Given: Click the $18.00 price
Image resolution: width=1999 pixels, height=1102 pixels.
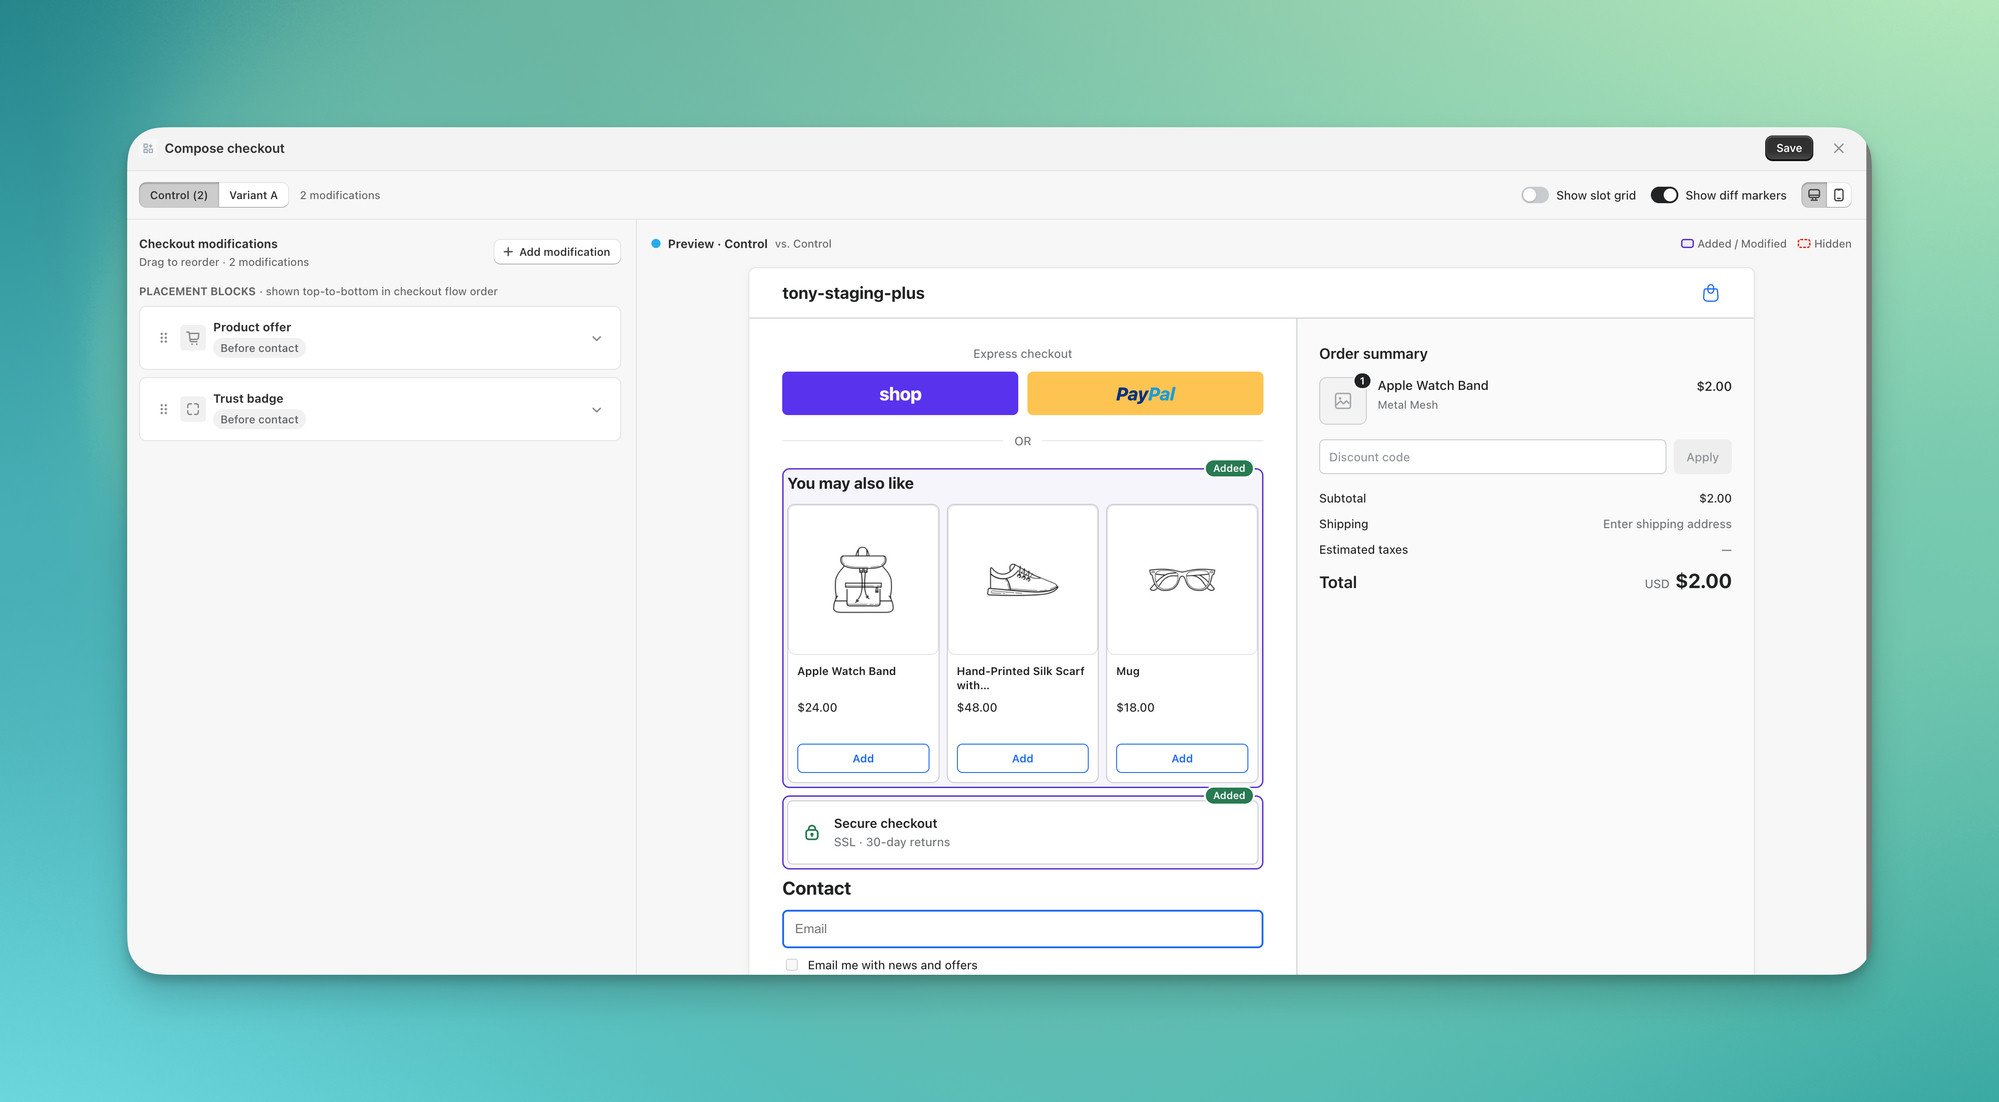Looking at the screenshot, I should point(1135,707).
